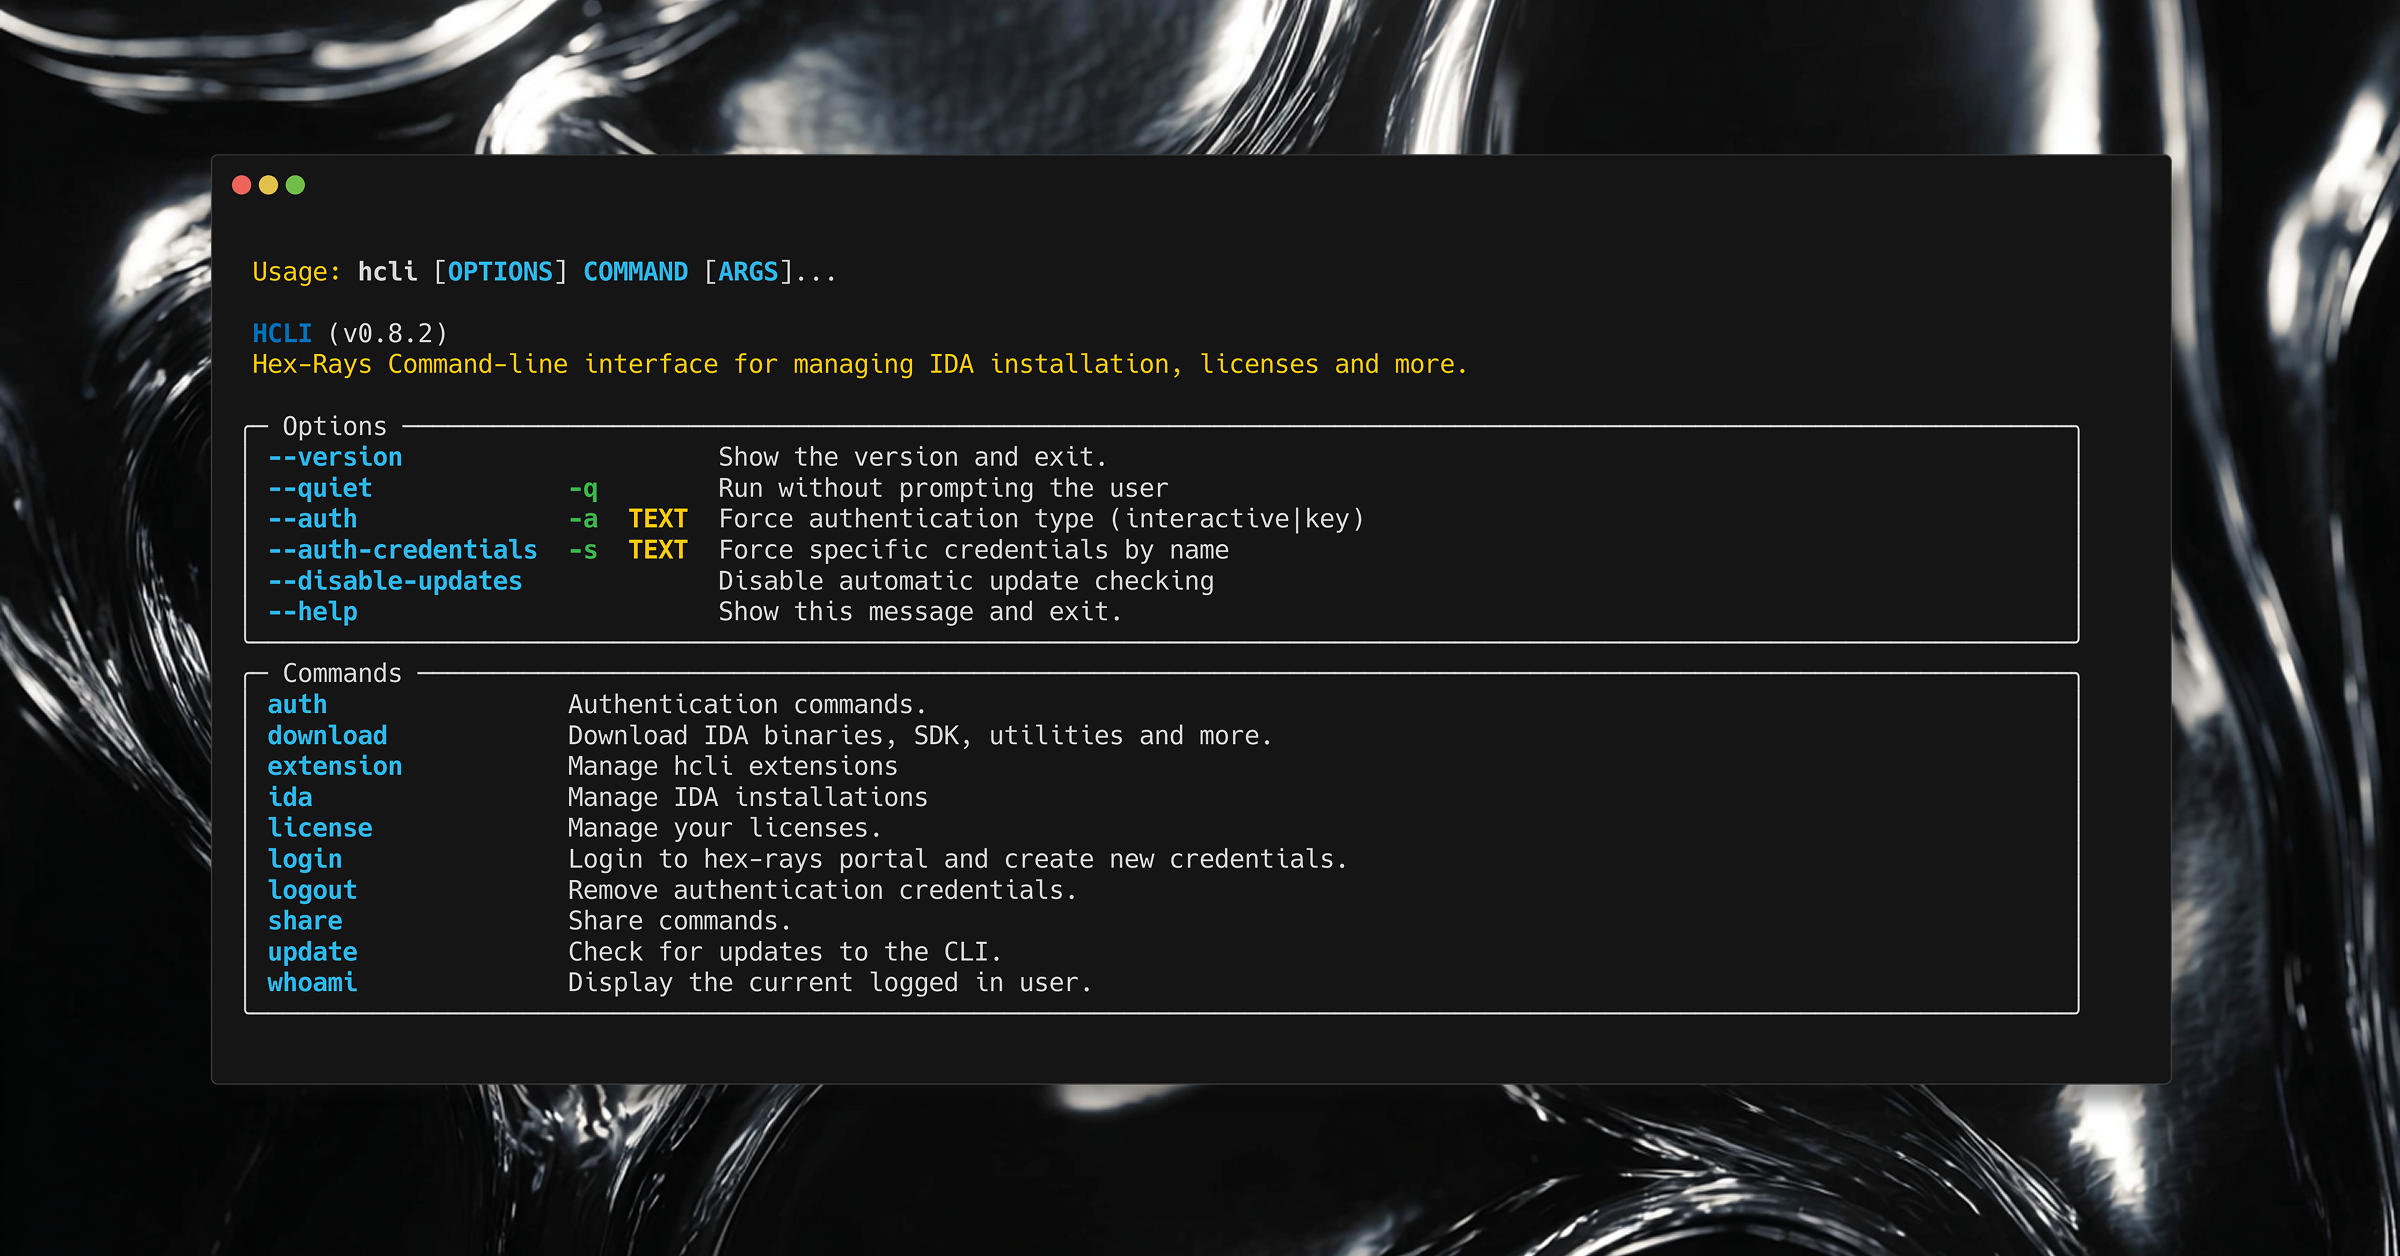Select the logout command entry

click(312, 889)
